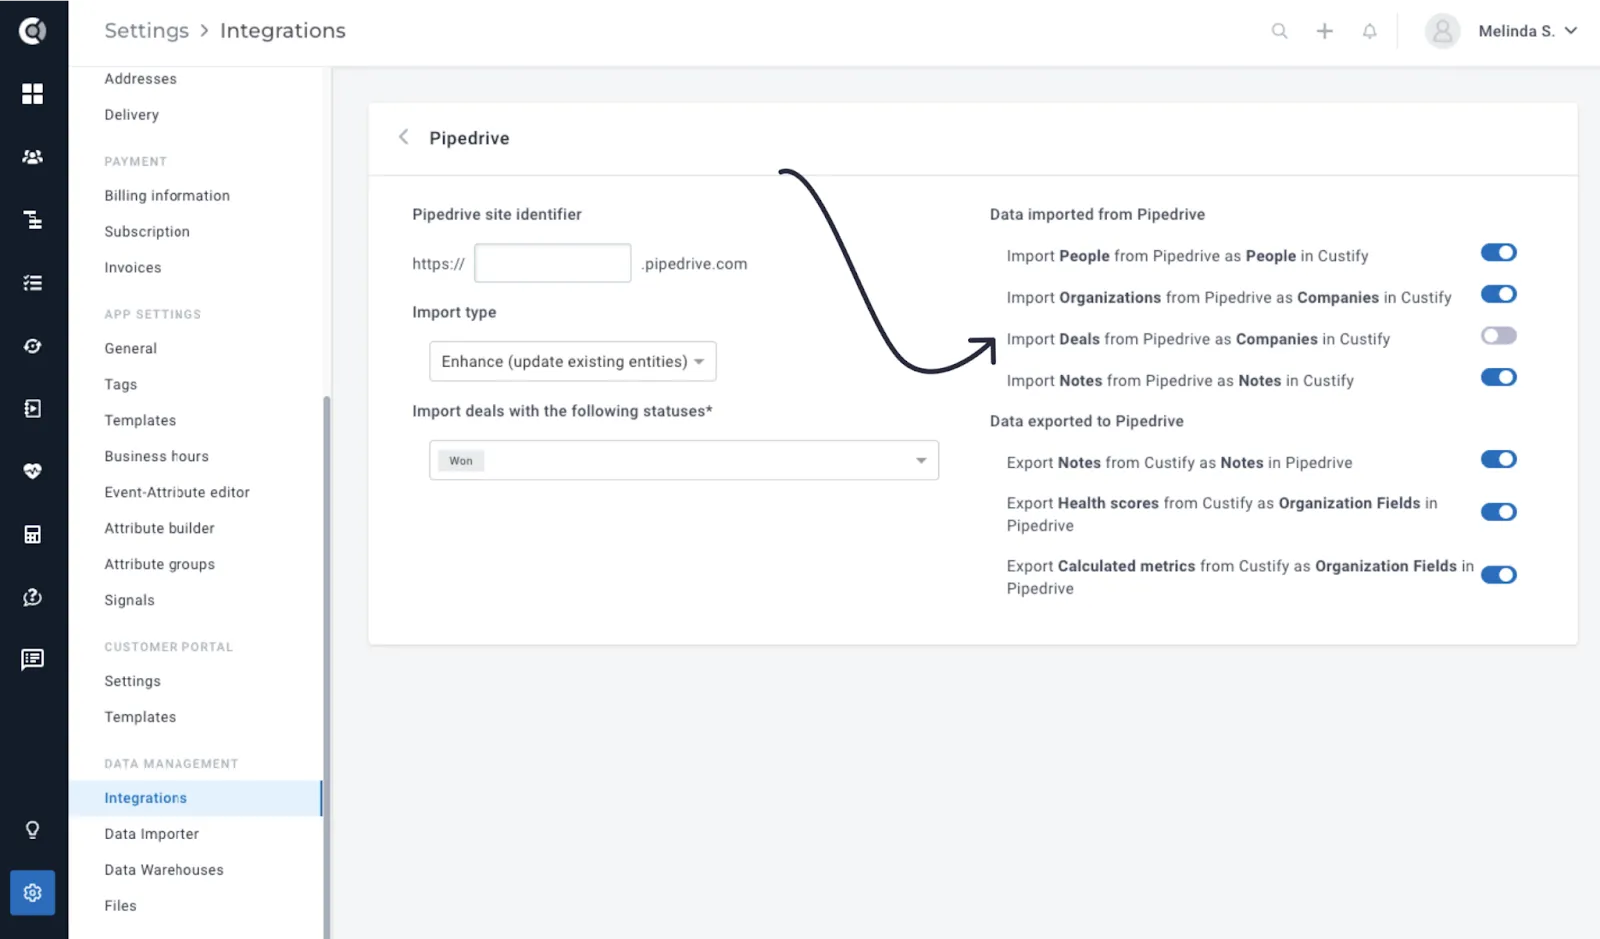Enable Import Deals as Companies switch
The width and height of the screenshot is (1600, 939).
[x=1499, y=336]
